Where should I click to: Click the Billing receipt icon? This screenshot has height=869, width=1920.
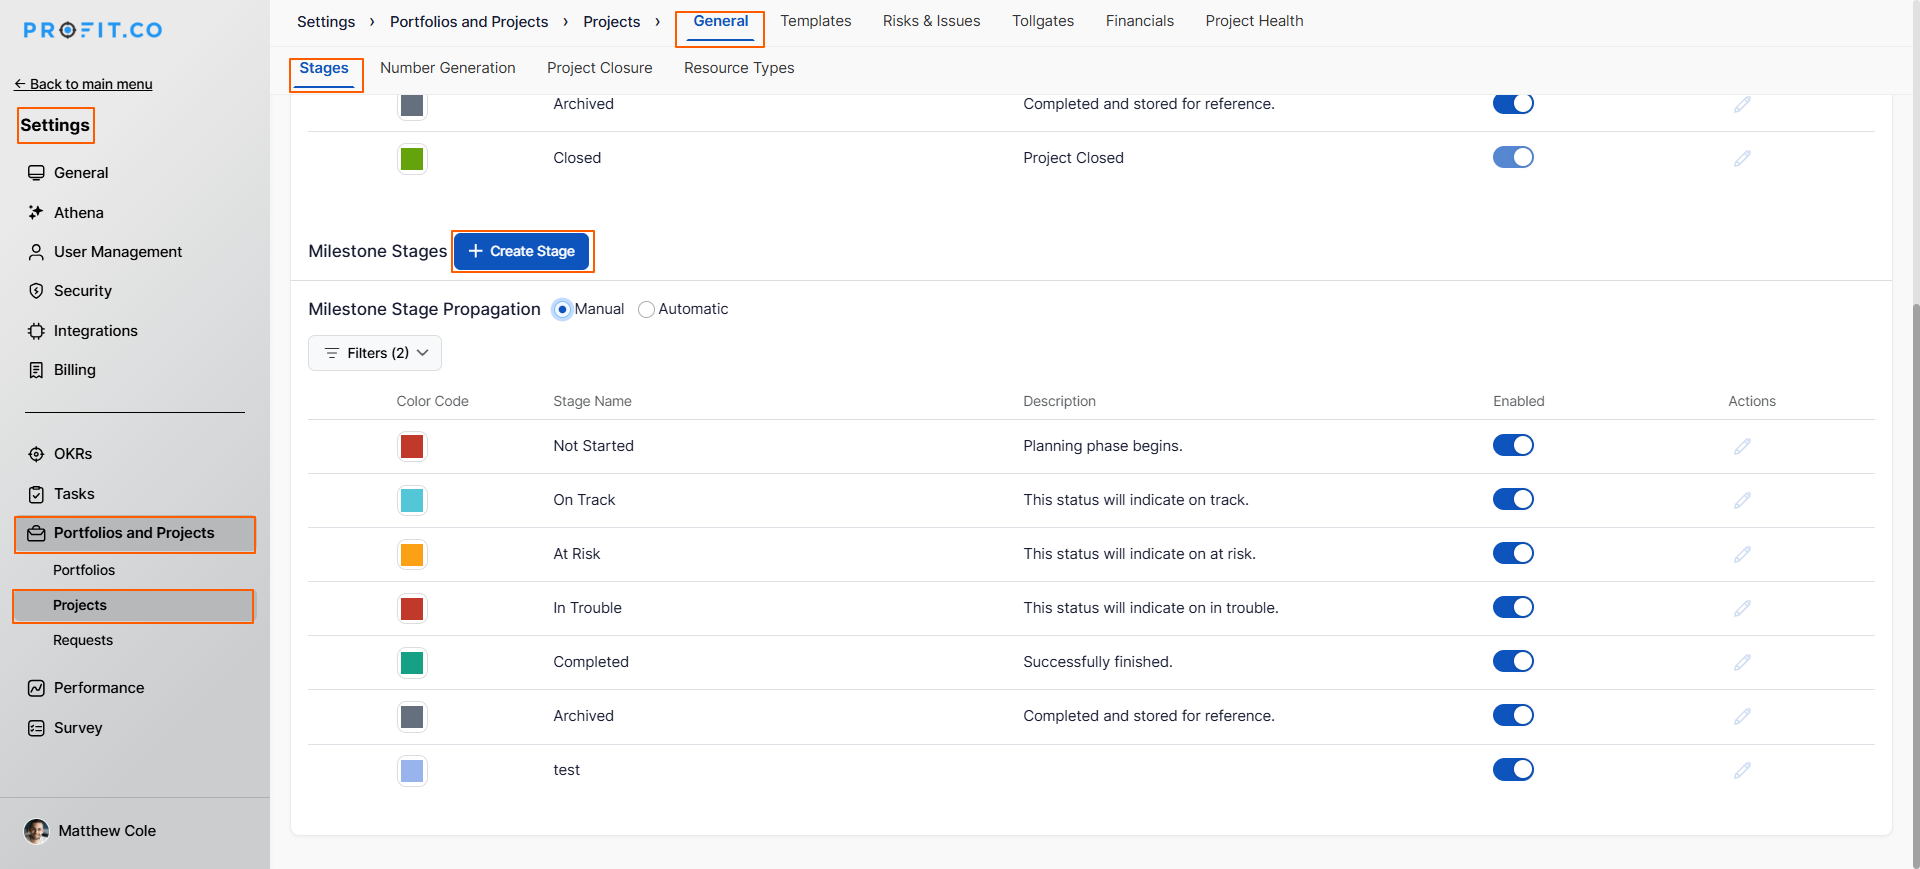[36, 370]
